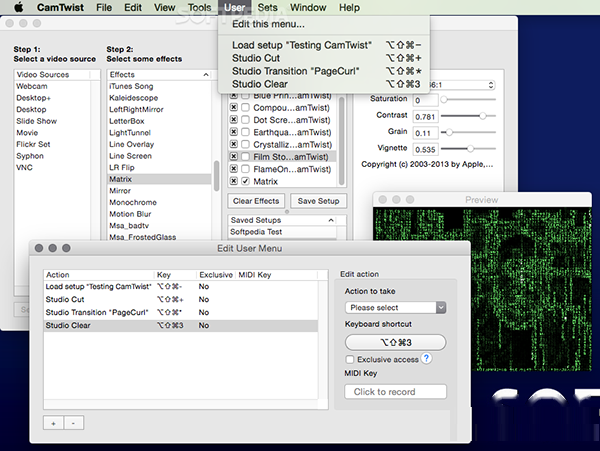This screenshot has height=451, width=600.
Task: Remove the Earthqua...amTwist) effect via X icon
Action: click(234, 132)
